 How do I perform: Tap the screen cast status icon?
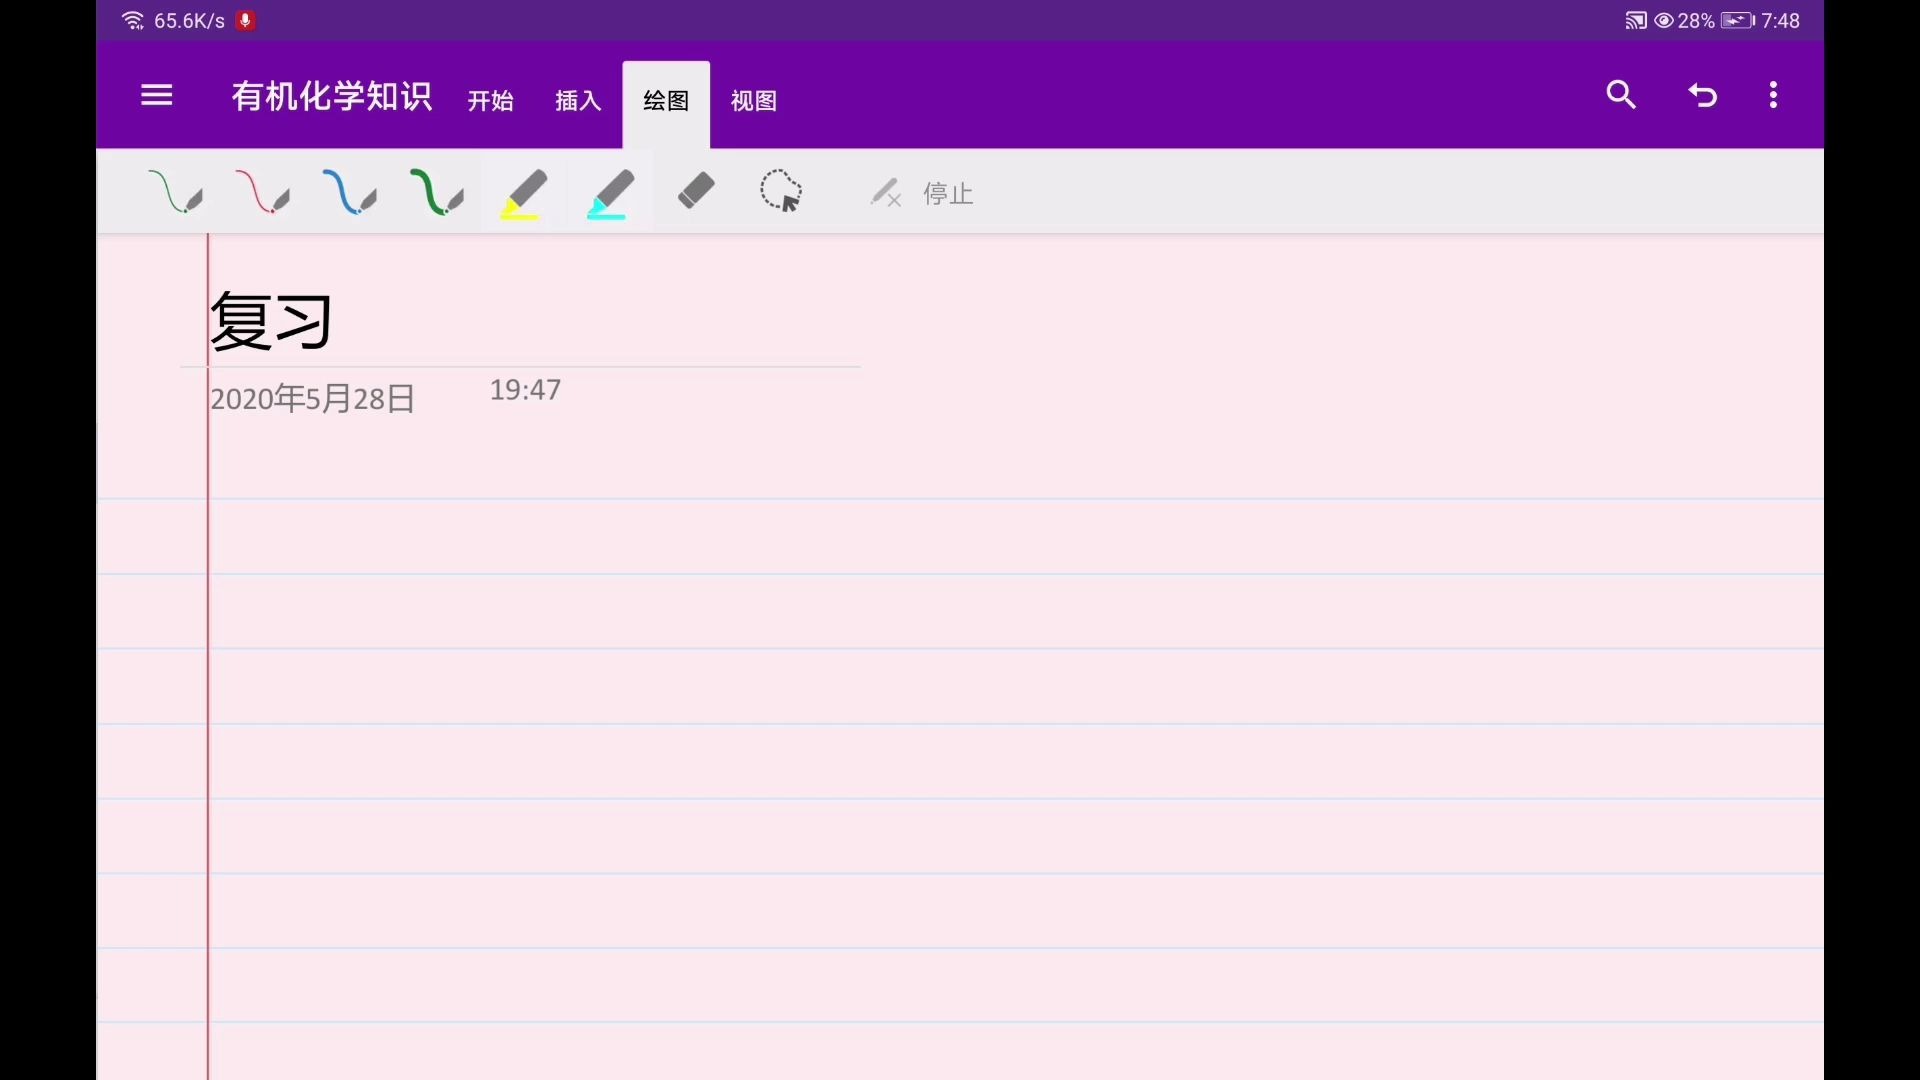tap(1636, 20)
